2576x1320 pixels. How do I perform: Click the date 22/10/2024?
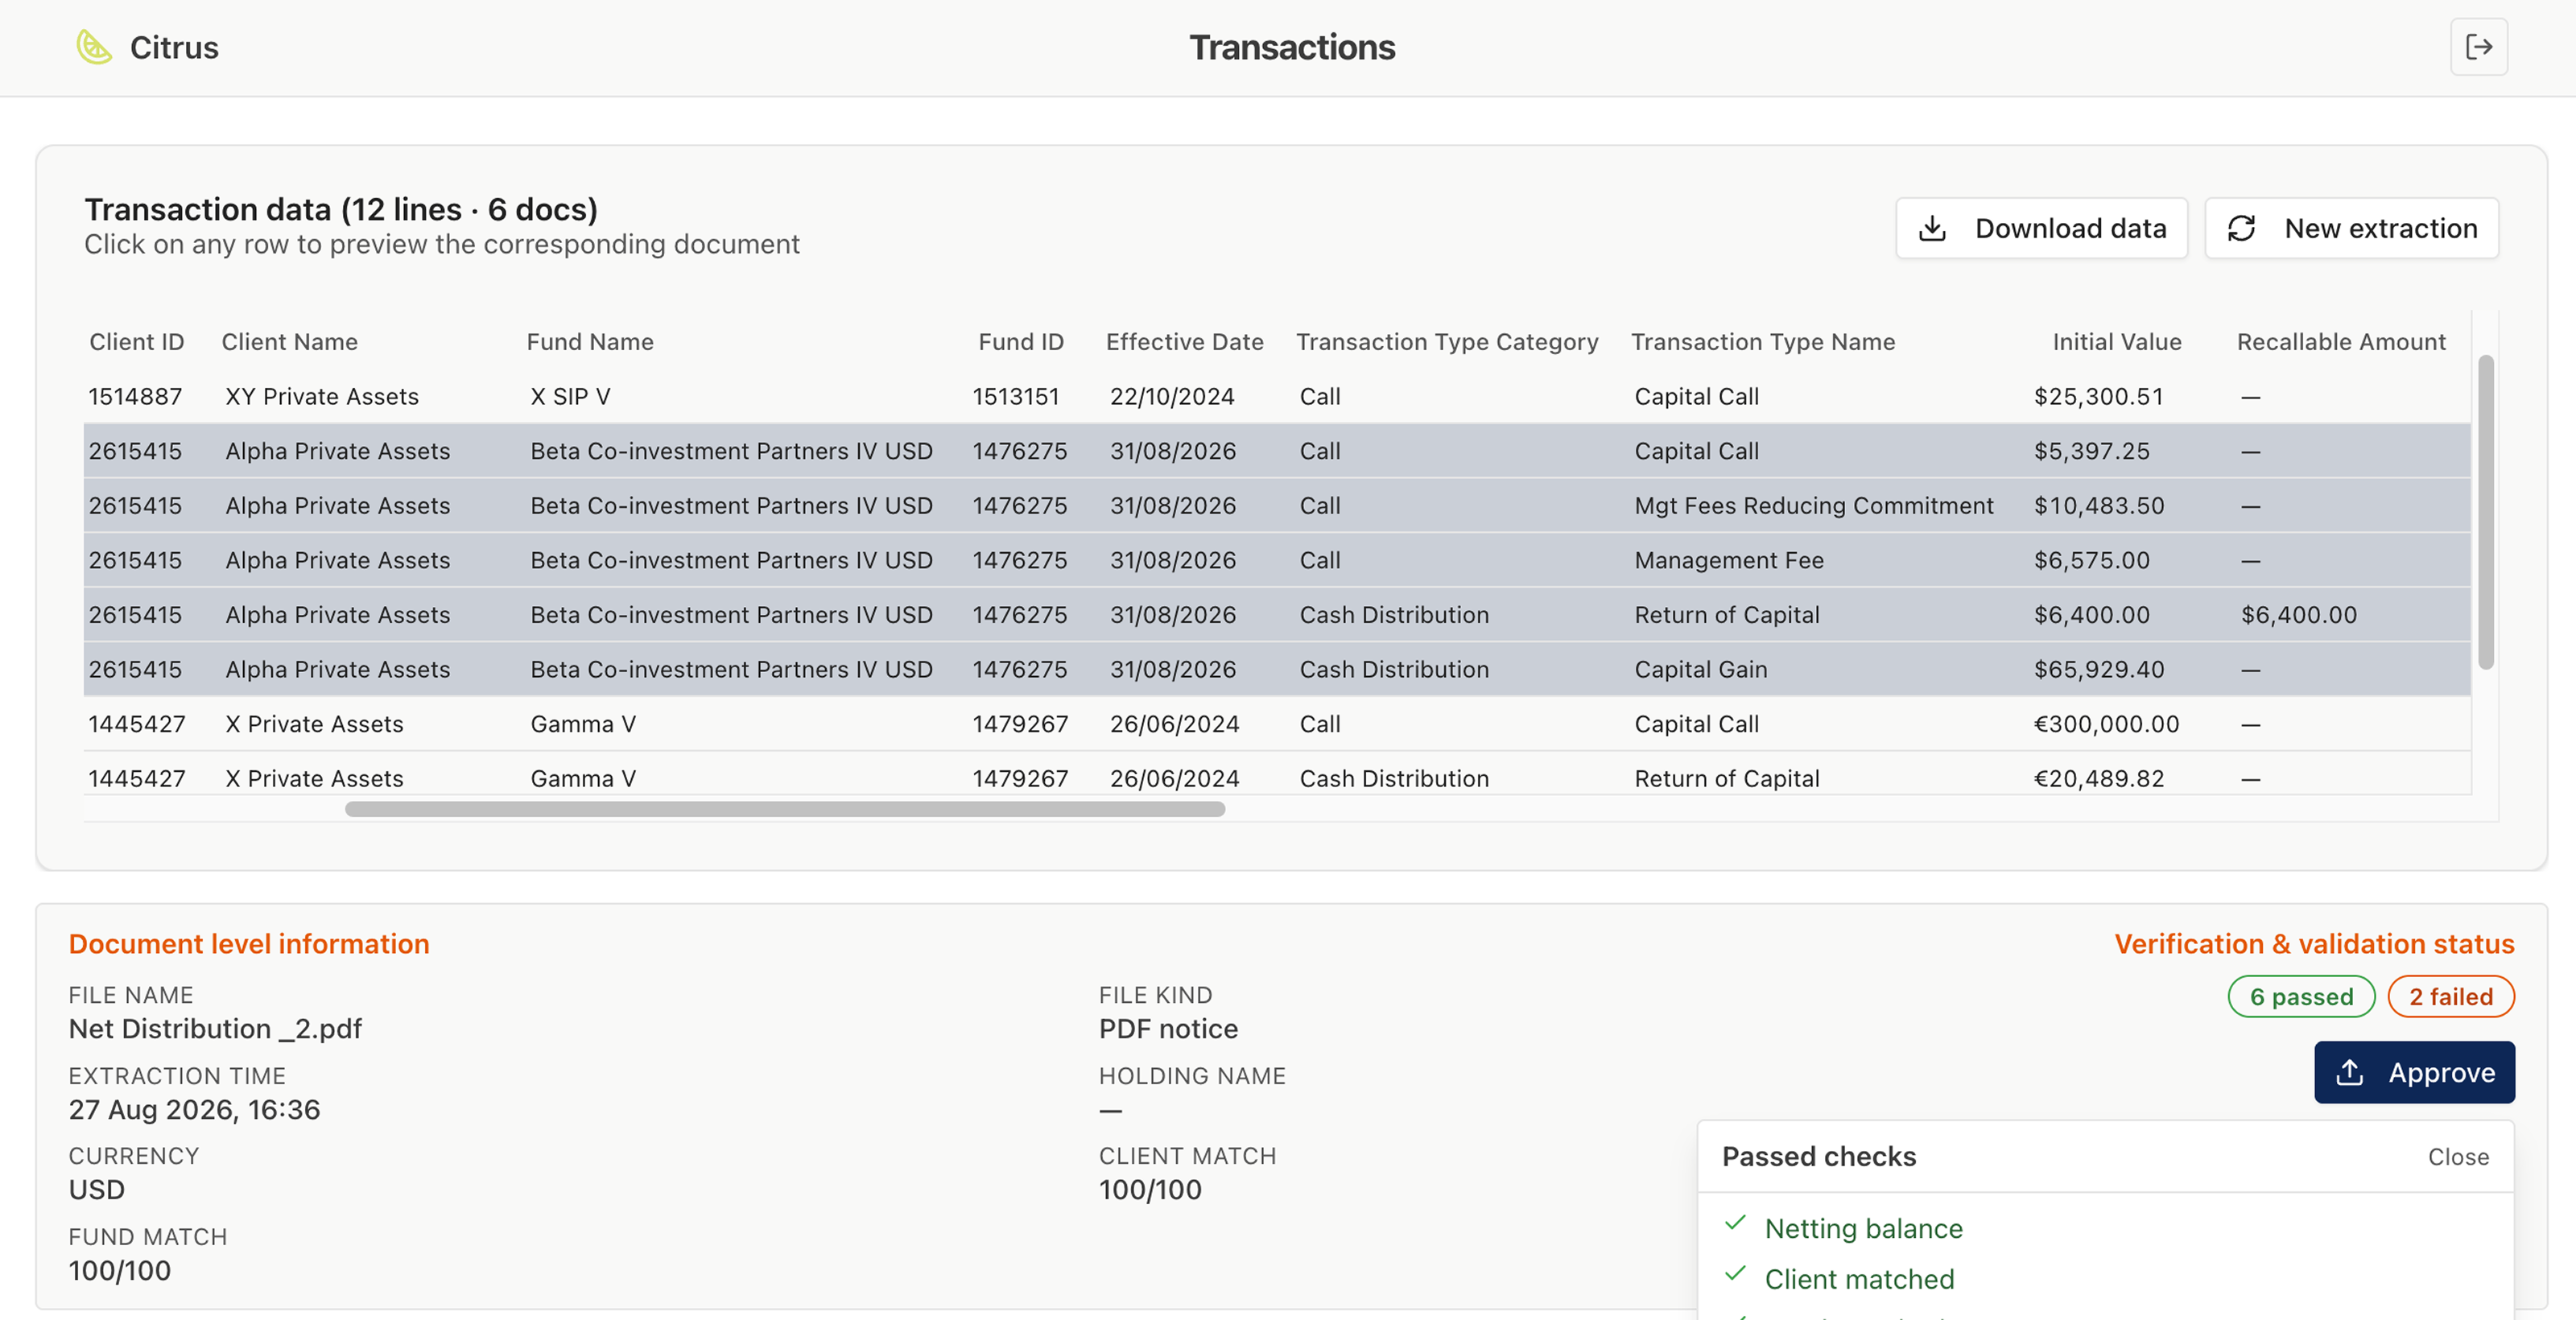1172,396
